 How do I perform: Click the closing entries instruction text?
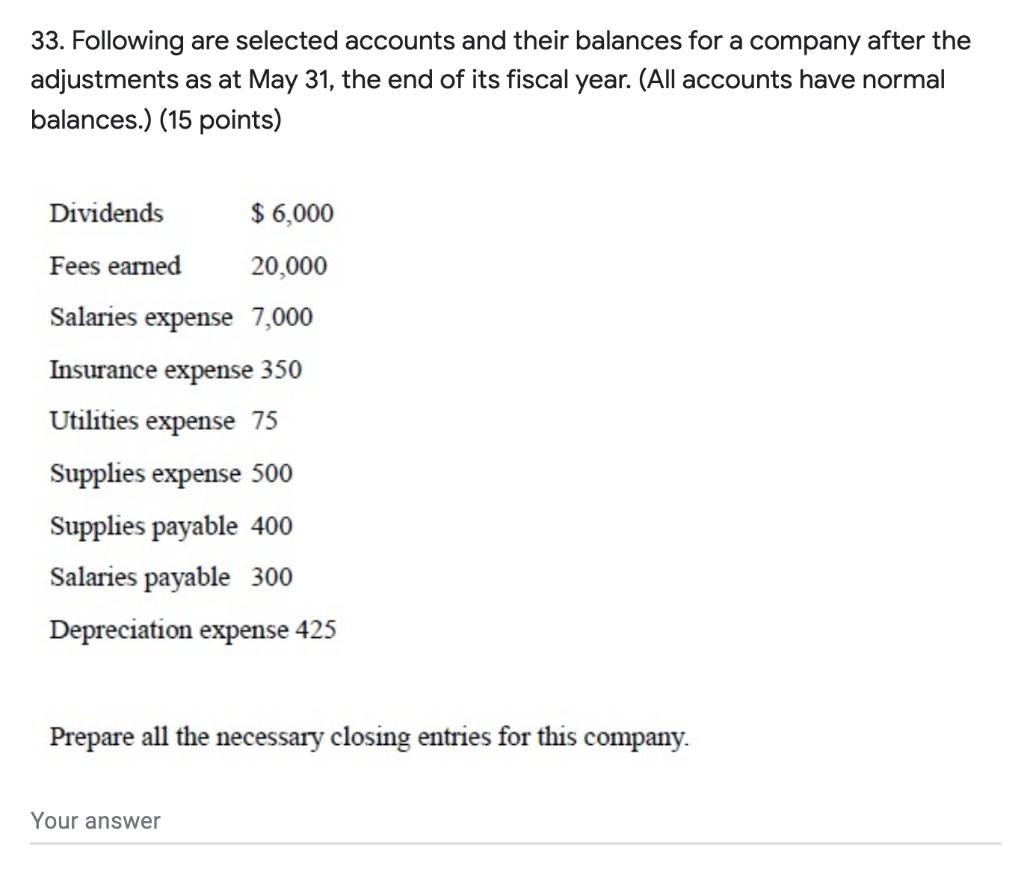370,737
